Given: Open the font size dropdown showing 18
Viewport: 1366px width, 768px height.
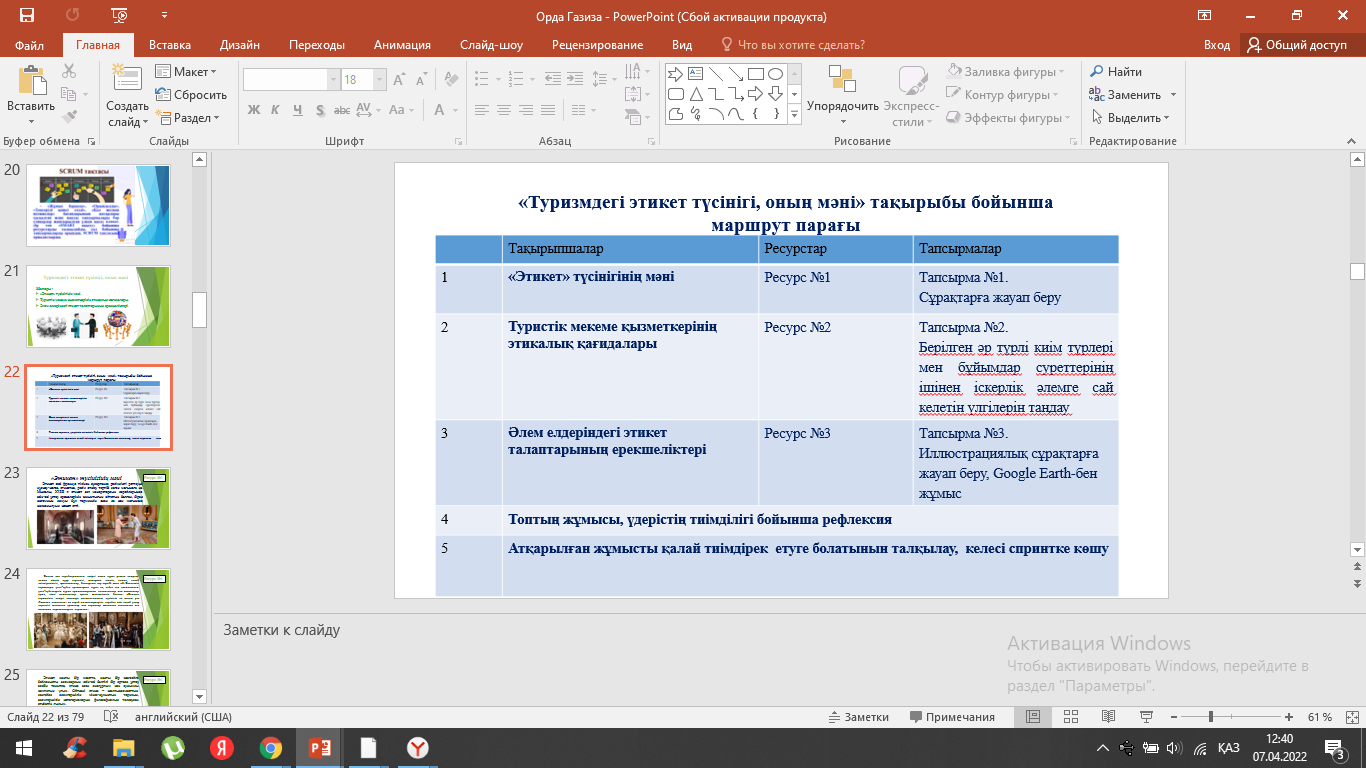Looking at the screenshot, I should click(x=377, y=80).
